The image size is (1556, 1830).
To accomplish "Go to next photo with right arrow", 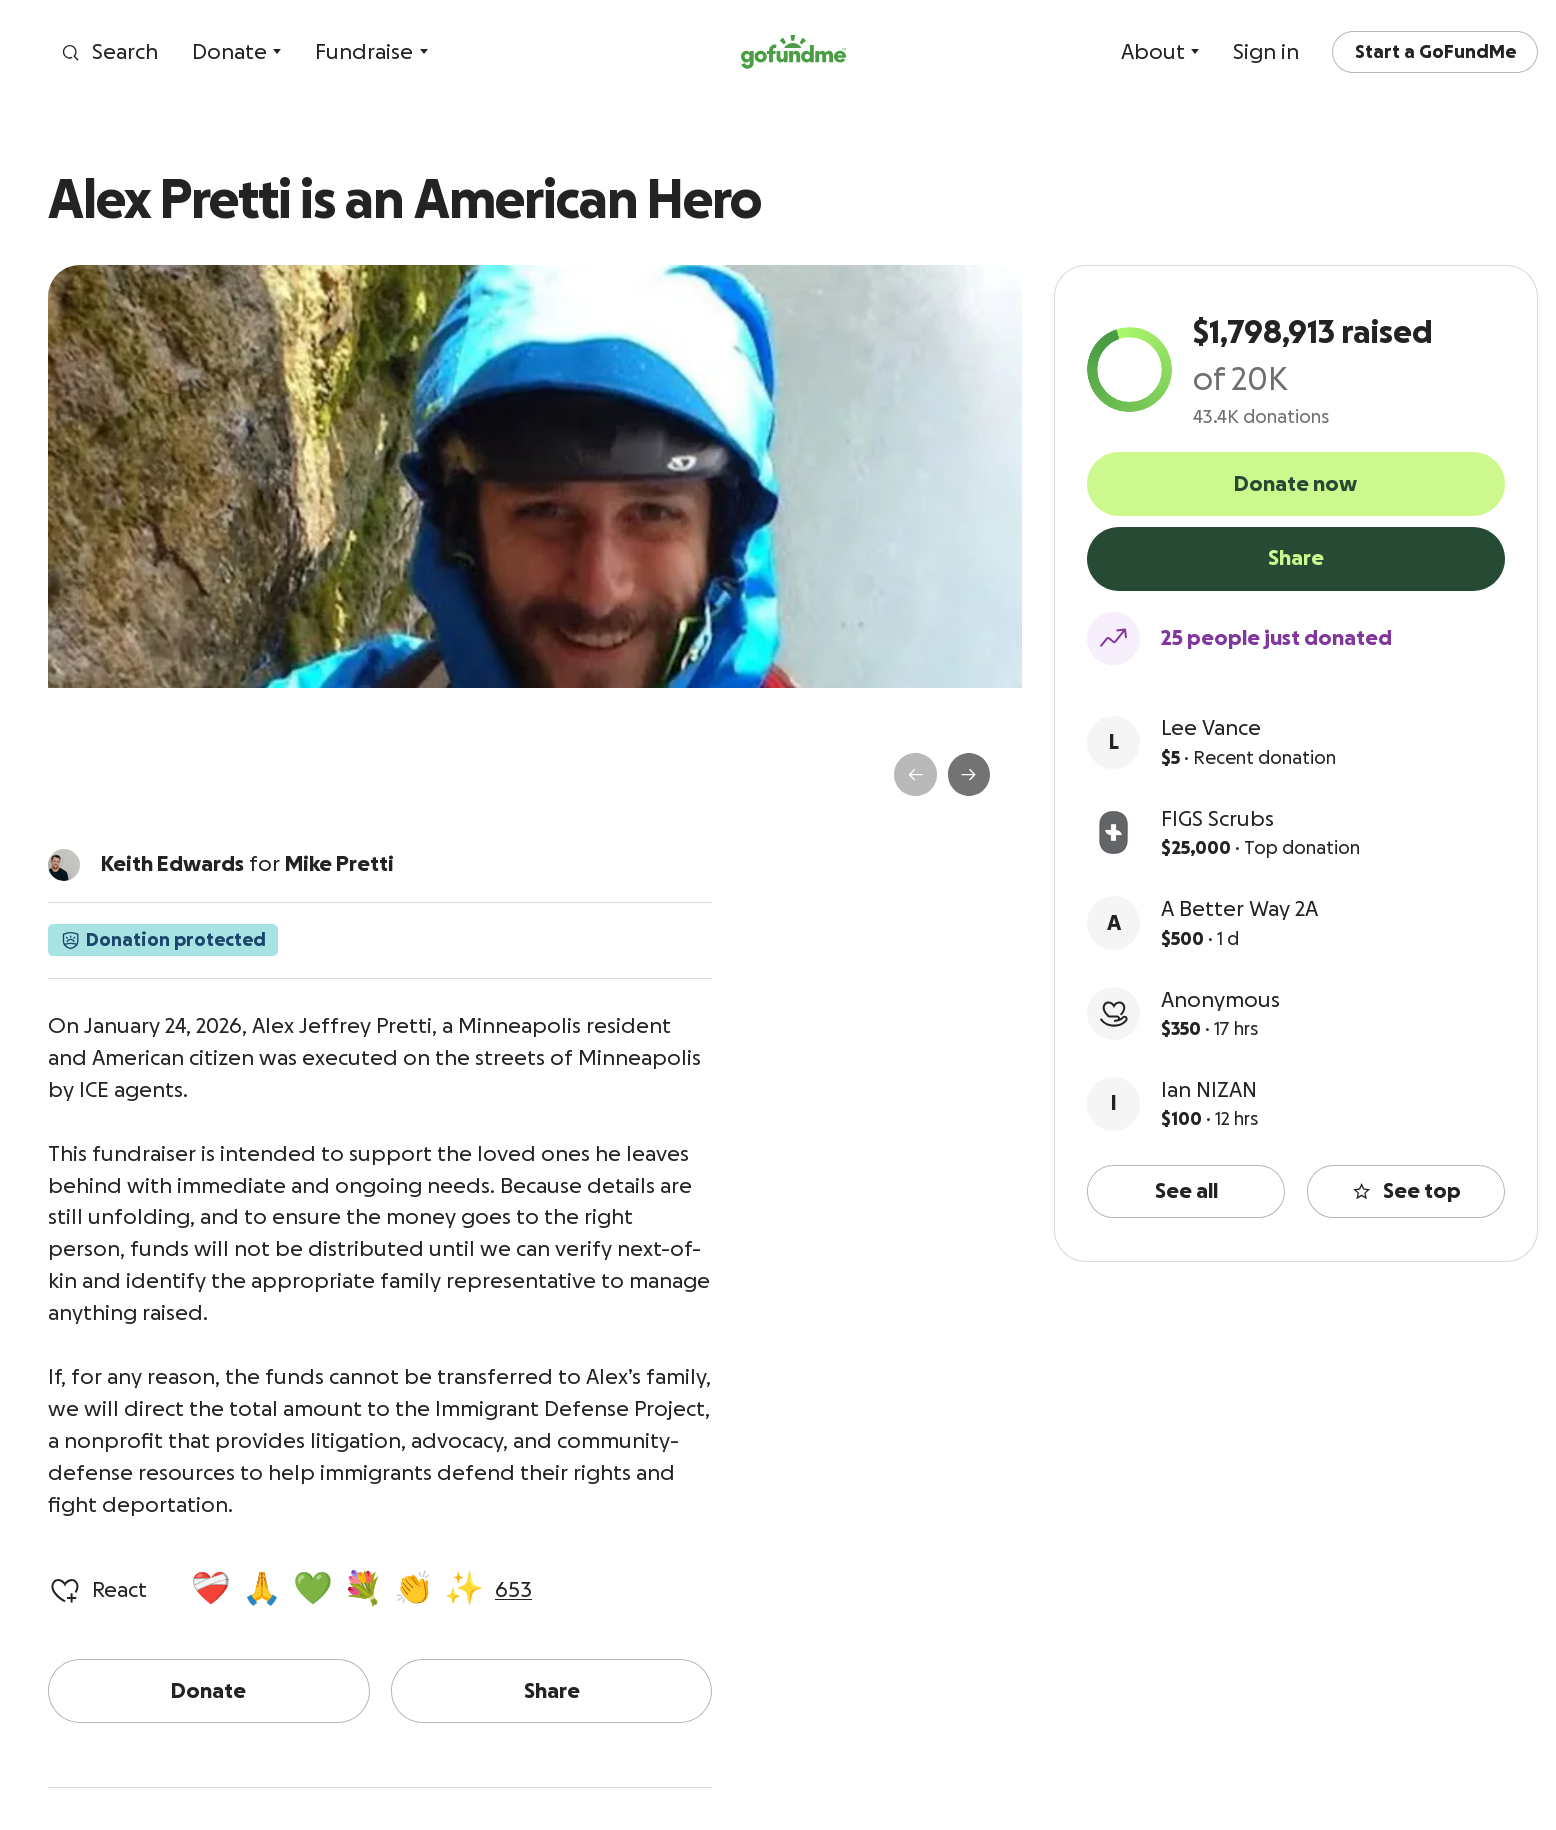I will tap(968, 775).
